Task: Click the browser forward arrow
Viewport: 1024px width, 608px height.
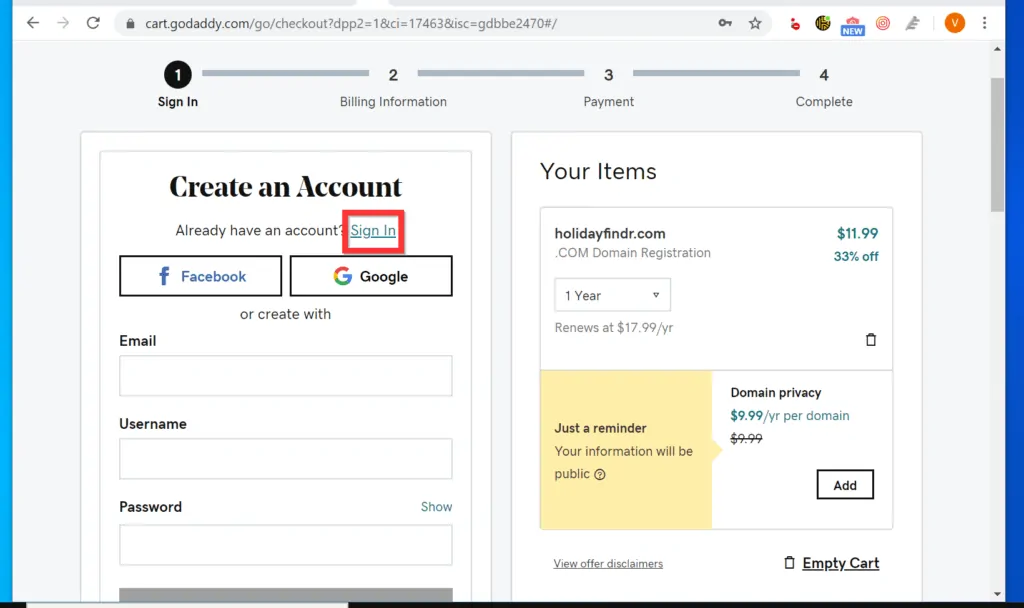Action: (x=63, y=24)
